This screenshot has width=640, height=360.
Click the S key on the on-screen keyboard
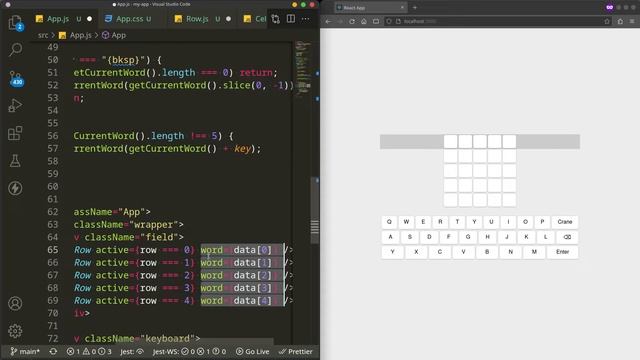(410, 237)
